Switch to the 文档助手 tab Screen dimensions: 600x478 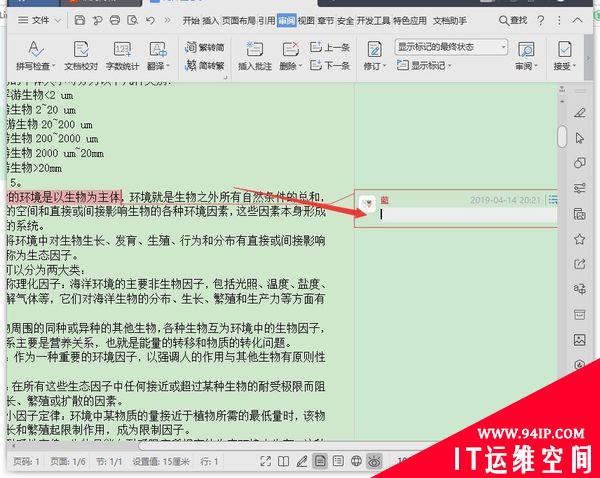450,21
